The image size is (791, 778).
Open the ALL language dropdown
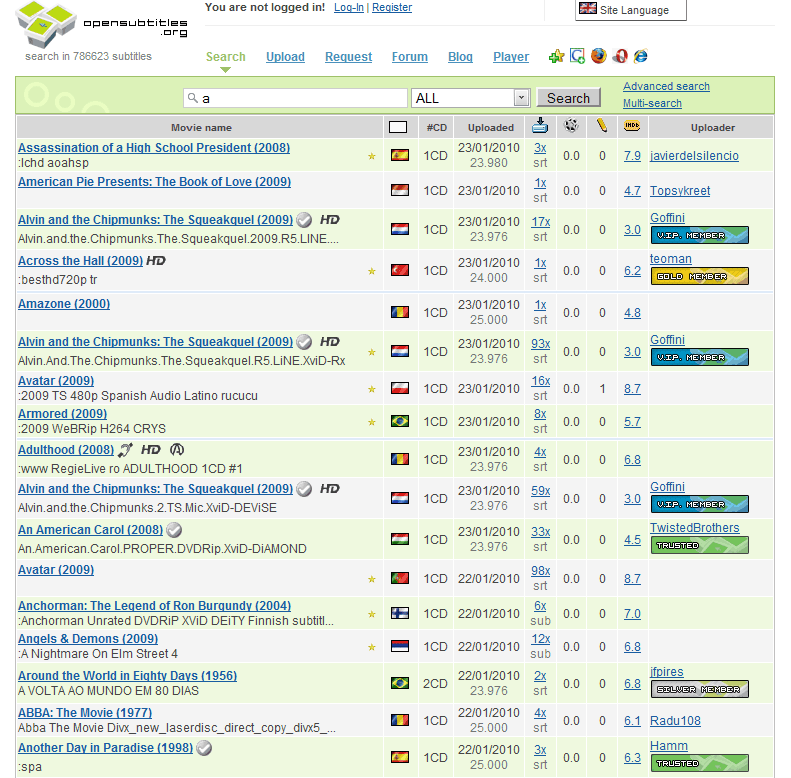471,98
